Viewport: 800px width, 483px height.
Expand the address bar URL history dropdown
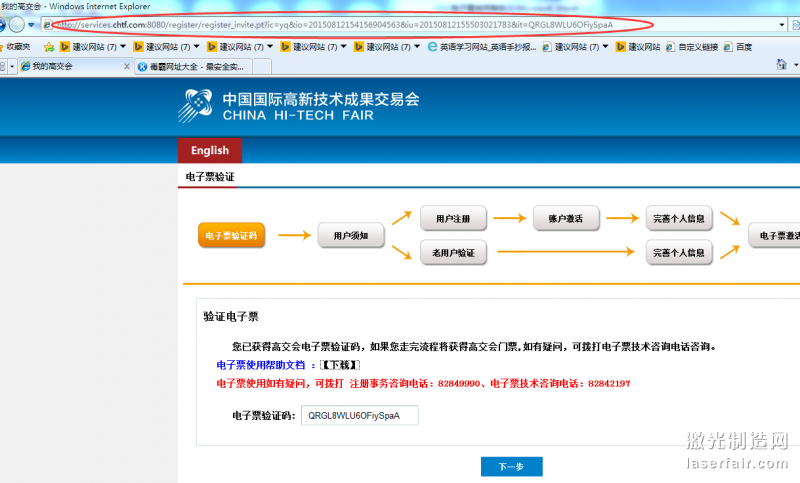(x=781, y=24)
